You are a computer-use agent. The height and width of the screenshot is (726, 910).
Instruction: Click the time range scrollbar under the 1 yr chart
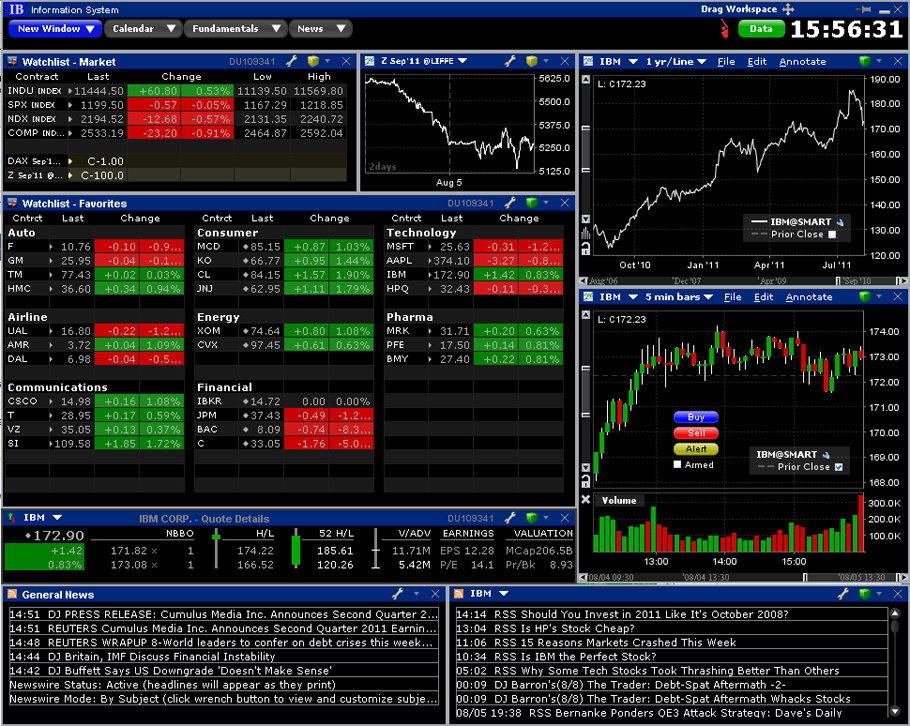click(743, 281)
